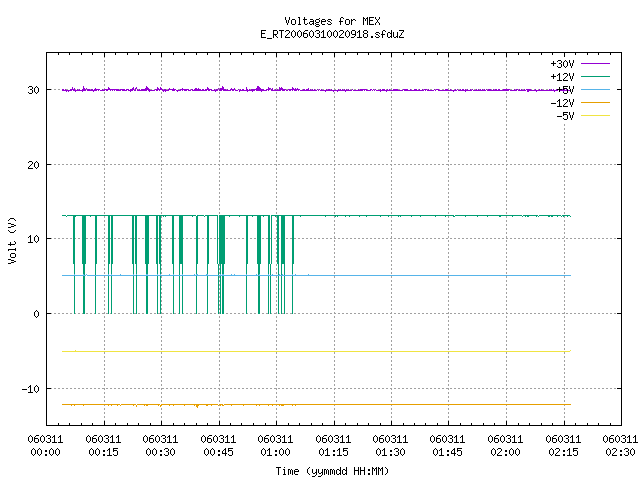This screenshot has width=640, height=480.
Task: Click the purple +30V legend line sample
Action: pyautogui.click(x=595, y=64)
